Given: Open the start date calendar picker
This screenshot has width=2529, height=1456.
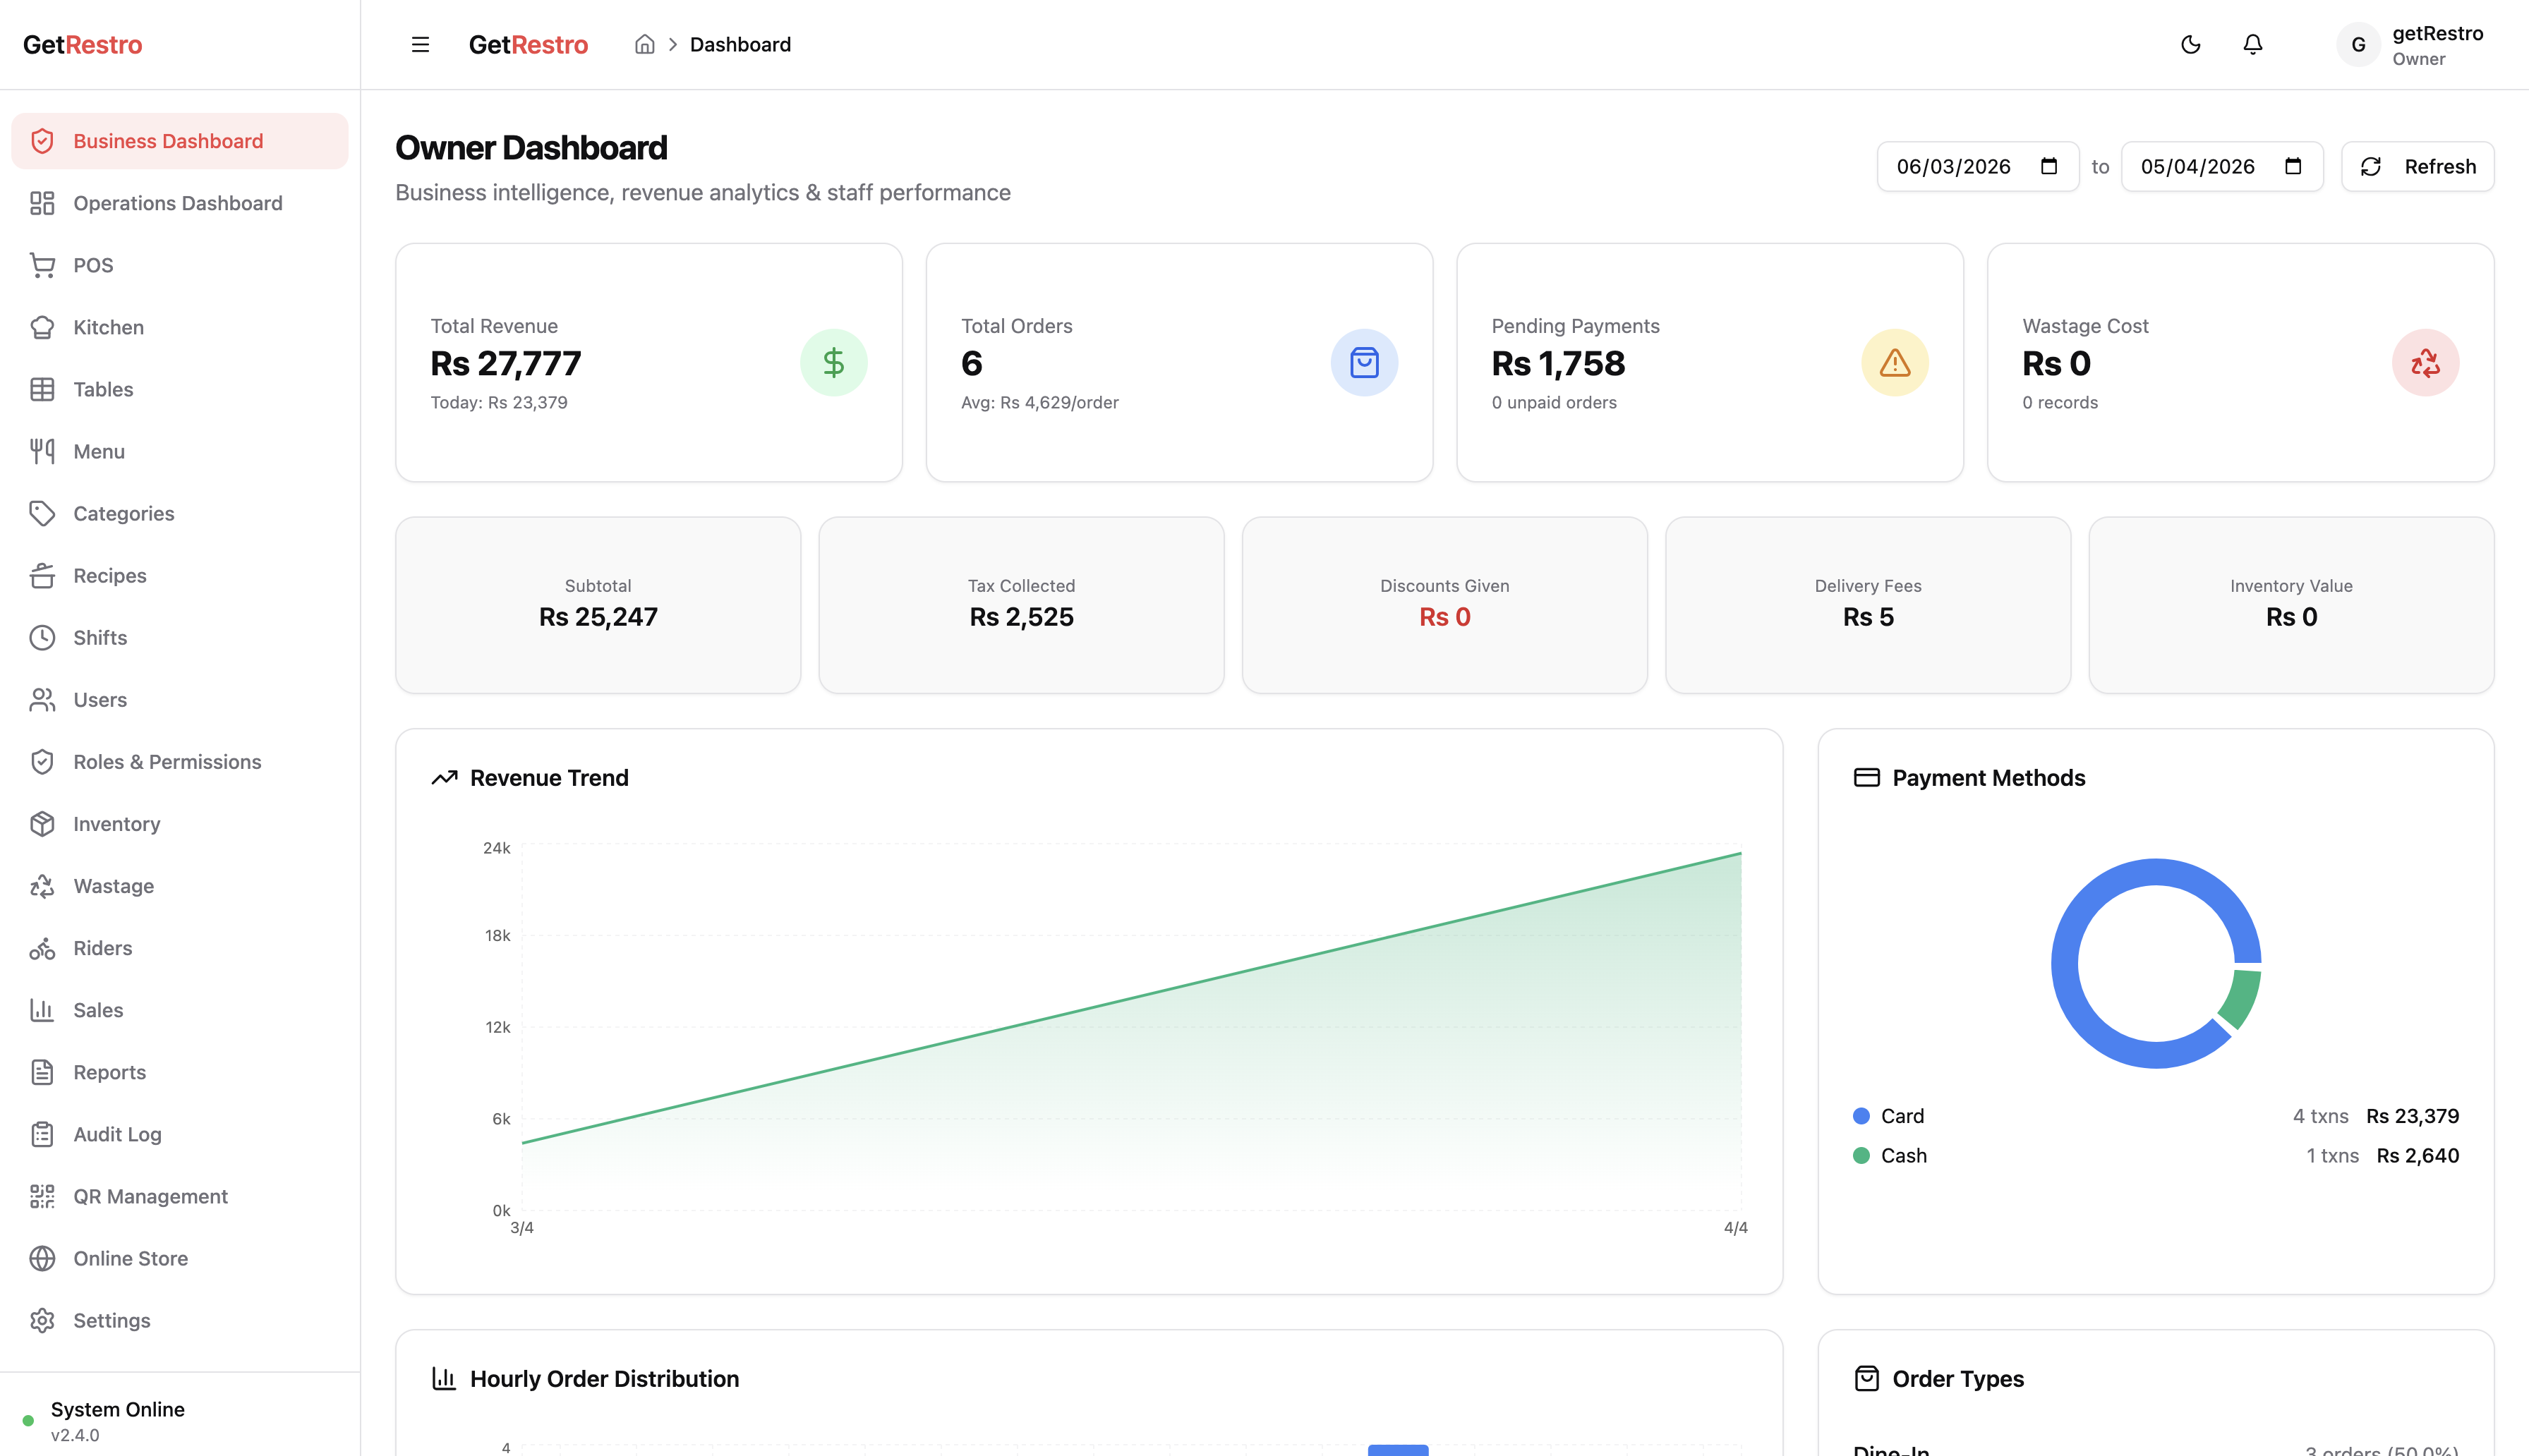Looking at the screenshot, I should 2049,166.
